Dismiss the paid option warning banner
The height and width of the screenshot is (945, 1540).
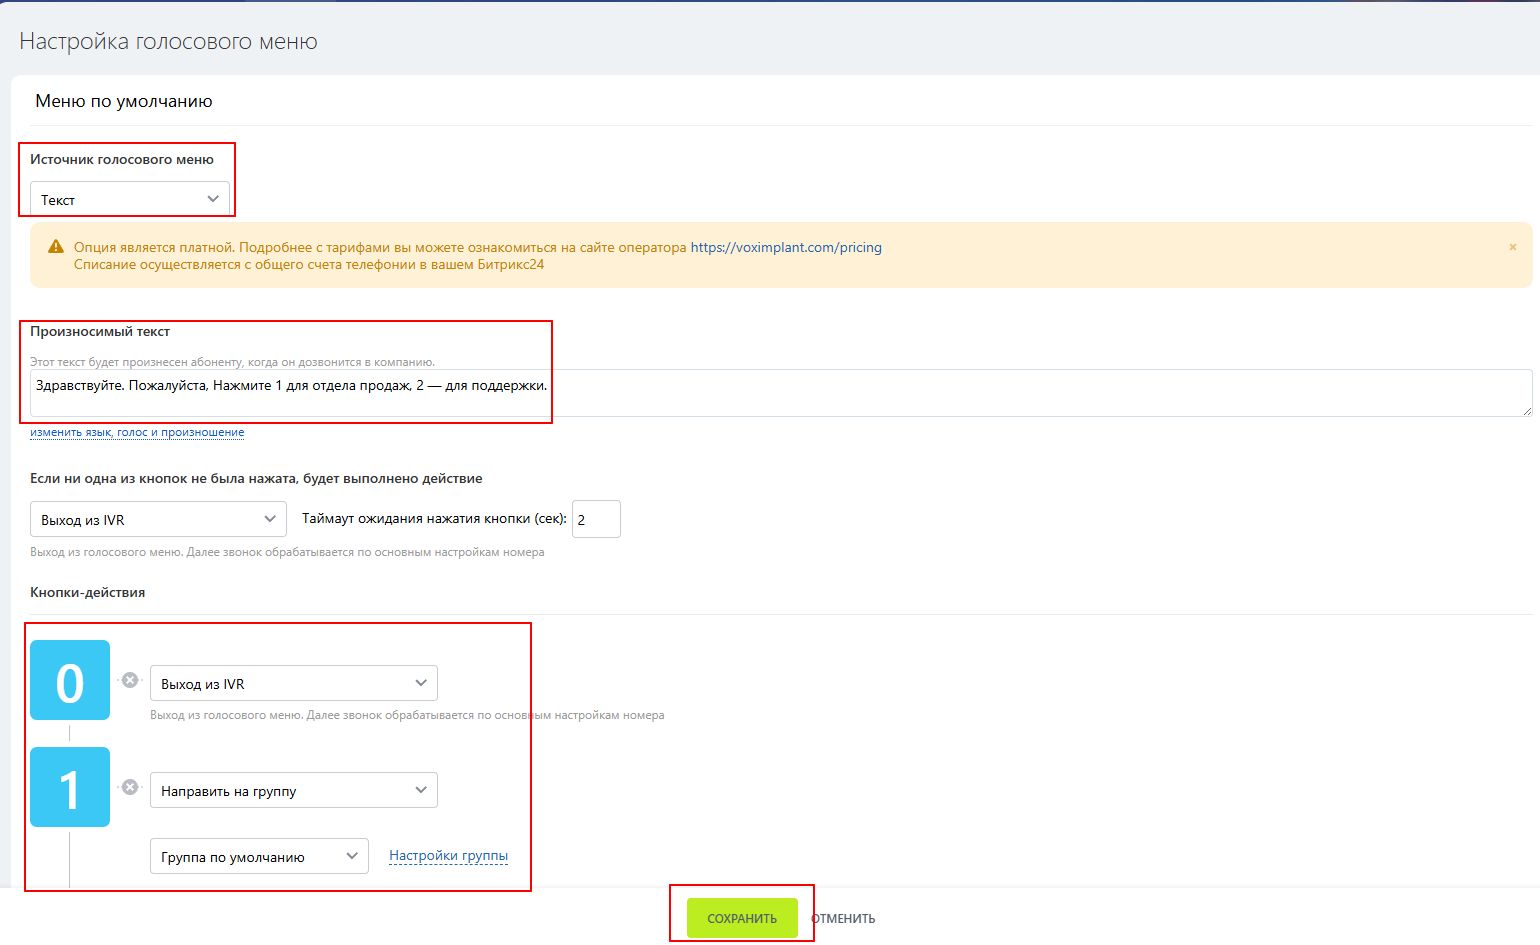click(1512, 247)
